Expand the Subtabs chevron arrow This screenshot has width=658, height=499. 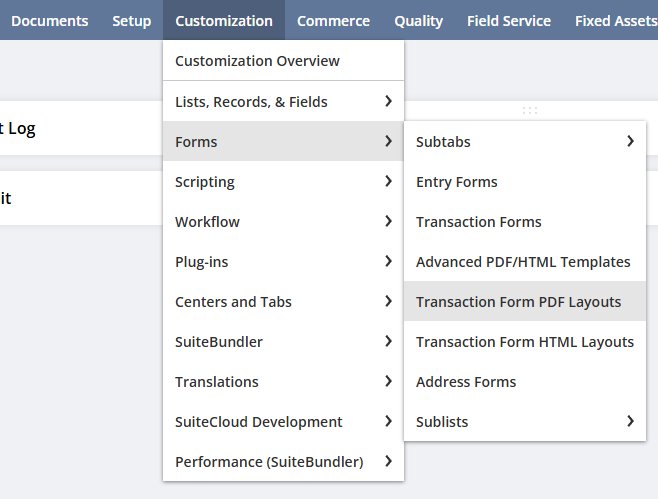(630, 141)
